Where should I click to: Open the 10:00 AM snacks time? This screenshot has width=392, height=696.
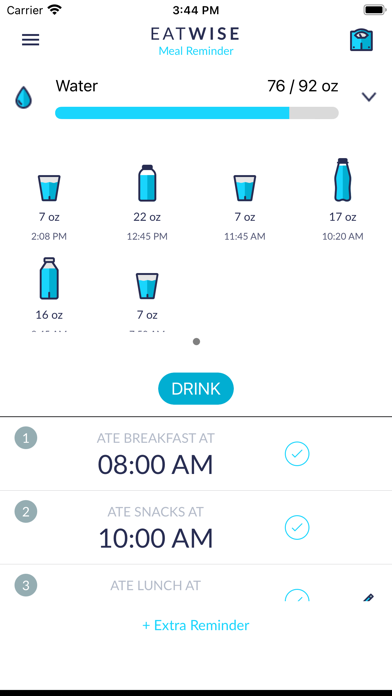tap(155, 538)
